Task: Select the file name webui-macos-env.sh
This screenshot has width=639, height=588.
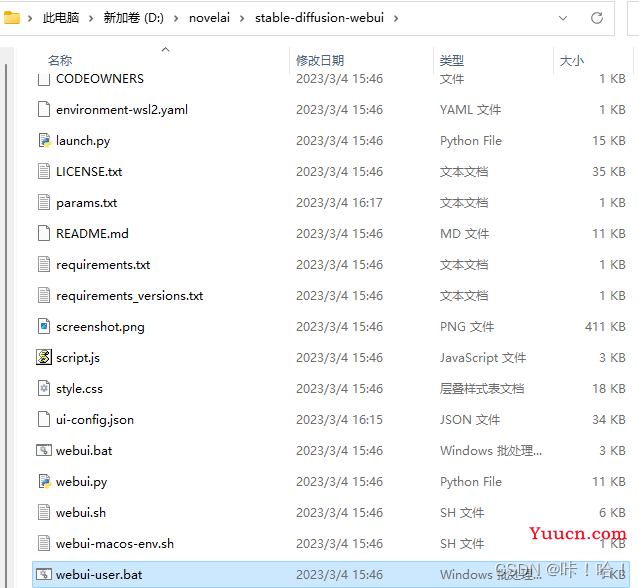Action: point(115,543)
